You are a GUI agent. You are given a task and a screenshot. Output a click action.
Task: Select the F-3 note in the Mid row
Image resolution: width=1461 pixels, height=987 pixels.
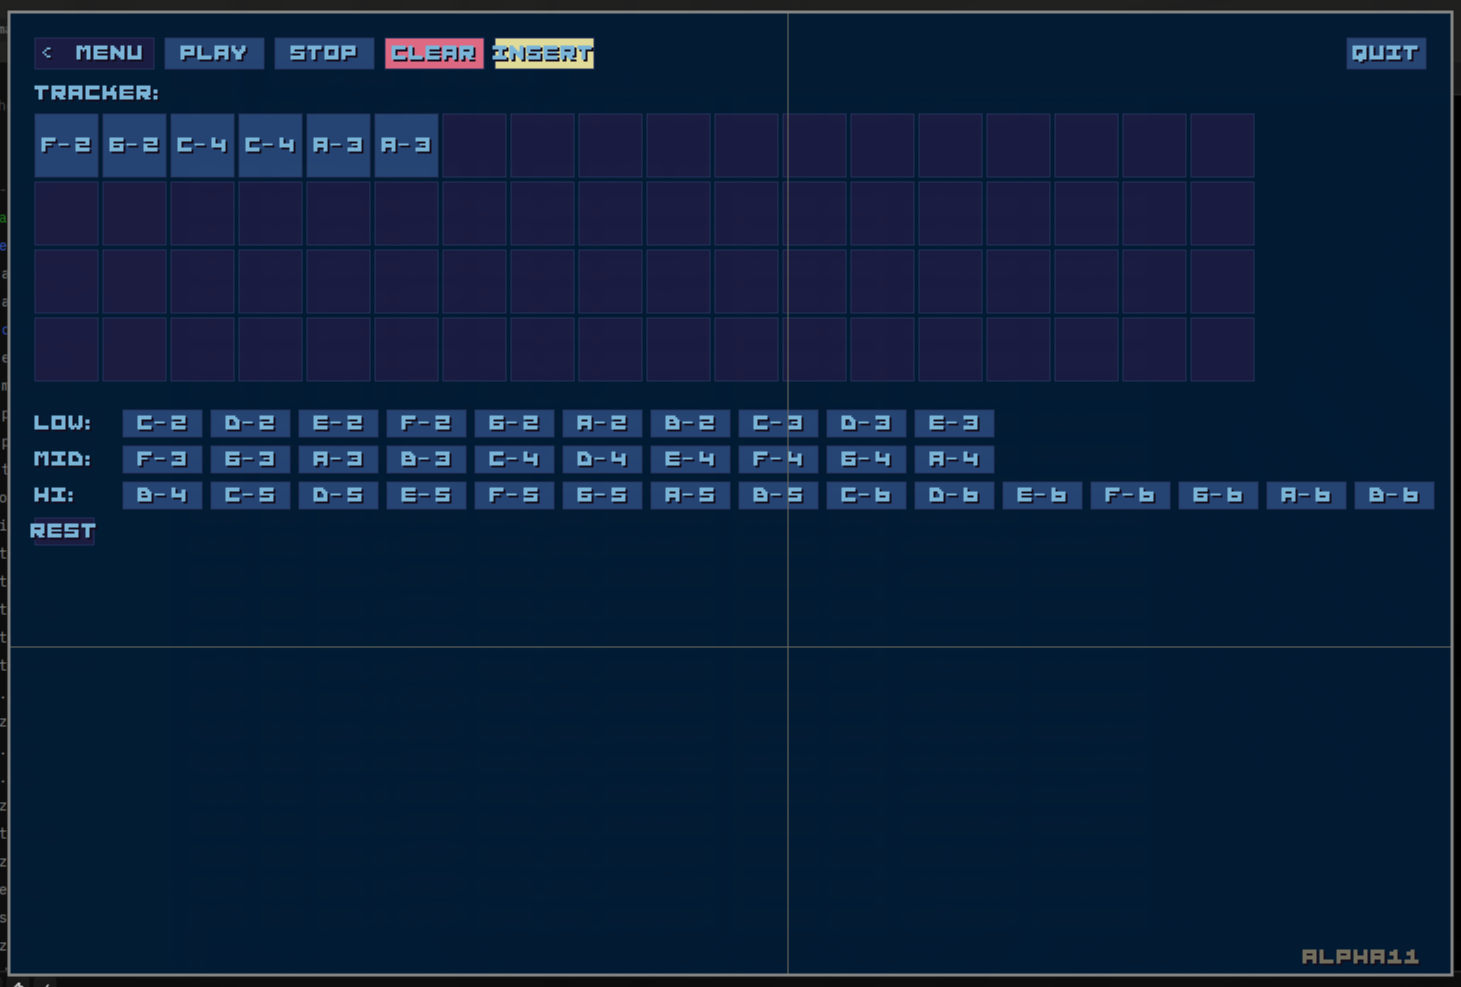pyautogui.click(x=162, y=459)
